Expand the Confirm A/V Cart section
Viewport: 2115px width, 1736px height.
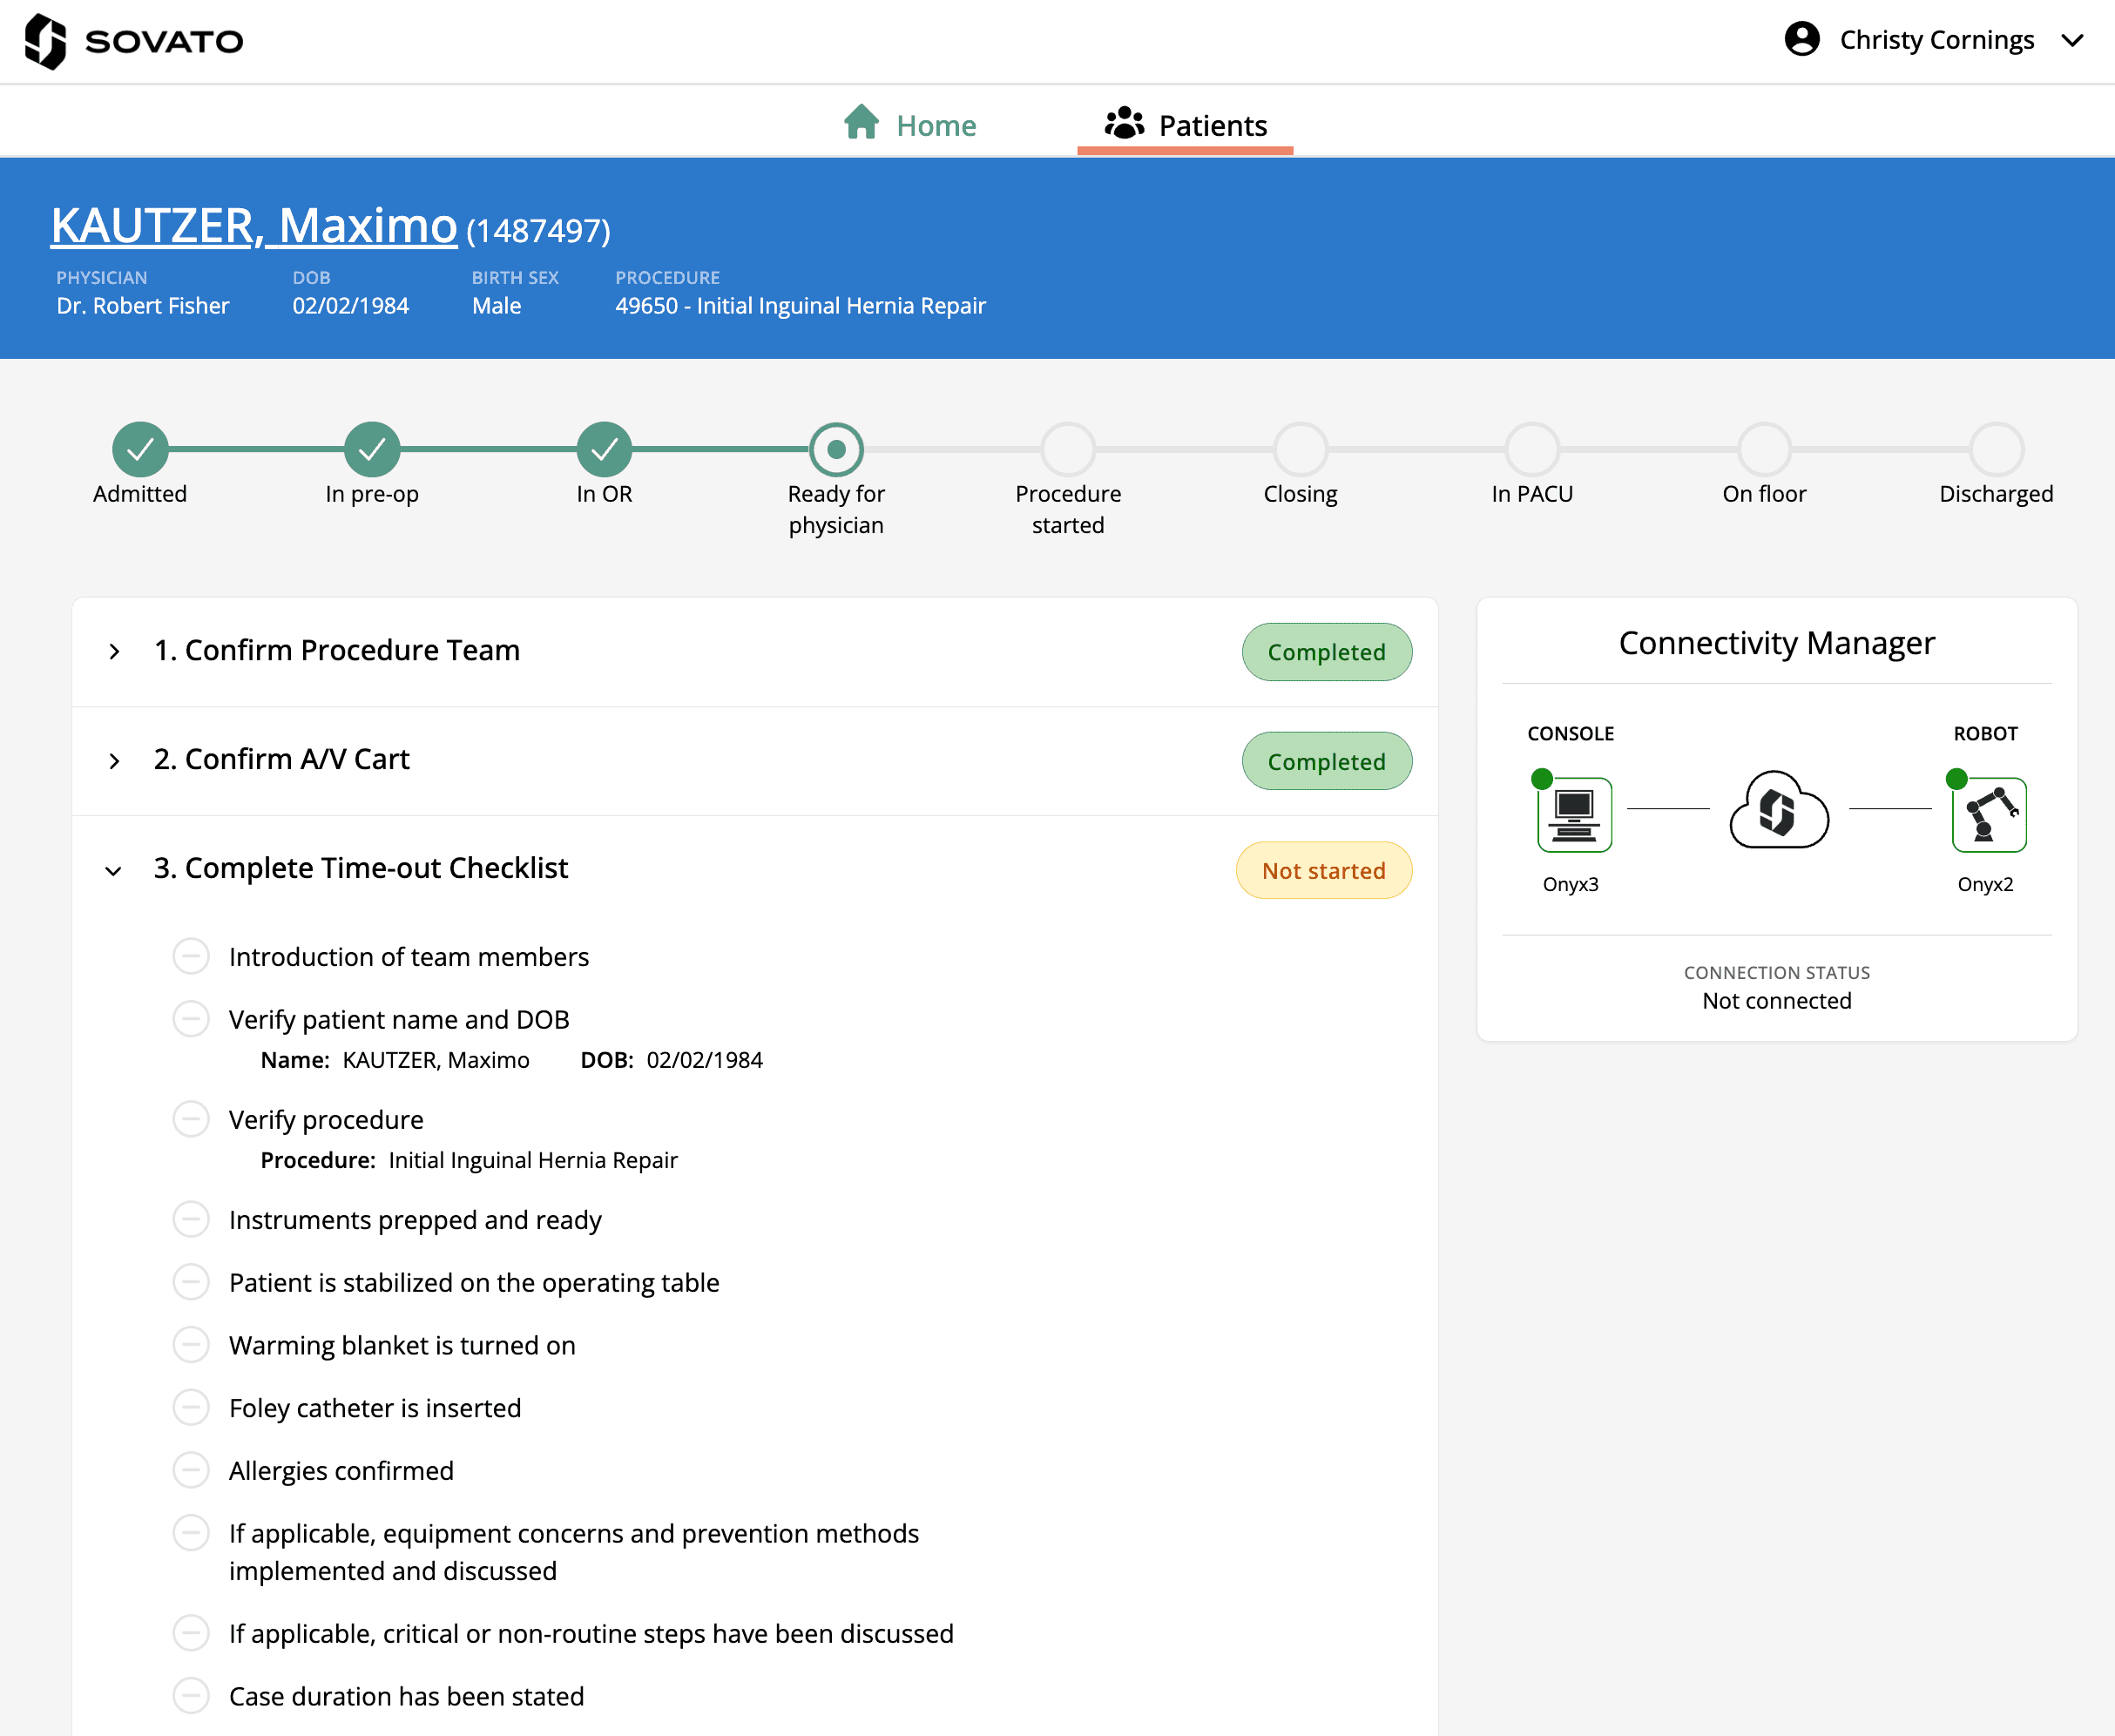(x=114, y=761)
